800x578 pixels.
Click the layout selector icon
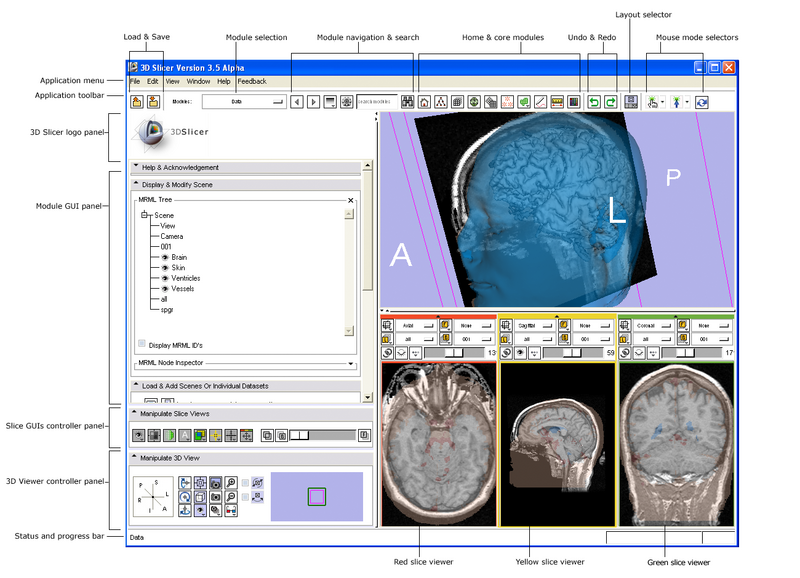[x=631, y=102]
